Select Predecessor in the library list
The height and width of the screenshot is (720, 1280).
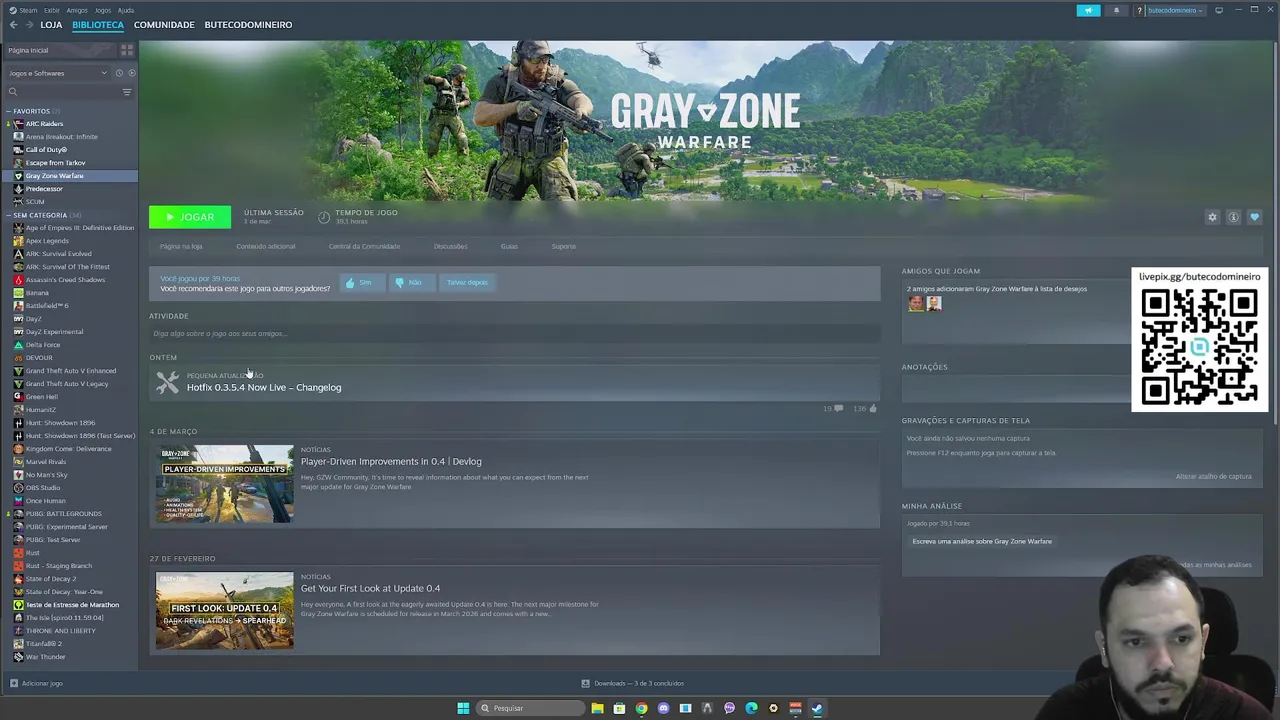tap(44, 189)
